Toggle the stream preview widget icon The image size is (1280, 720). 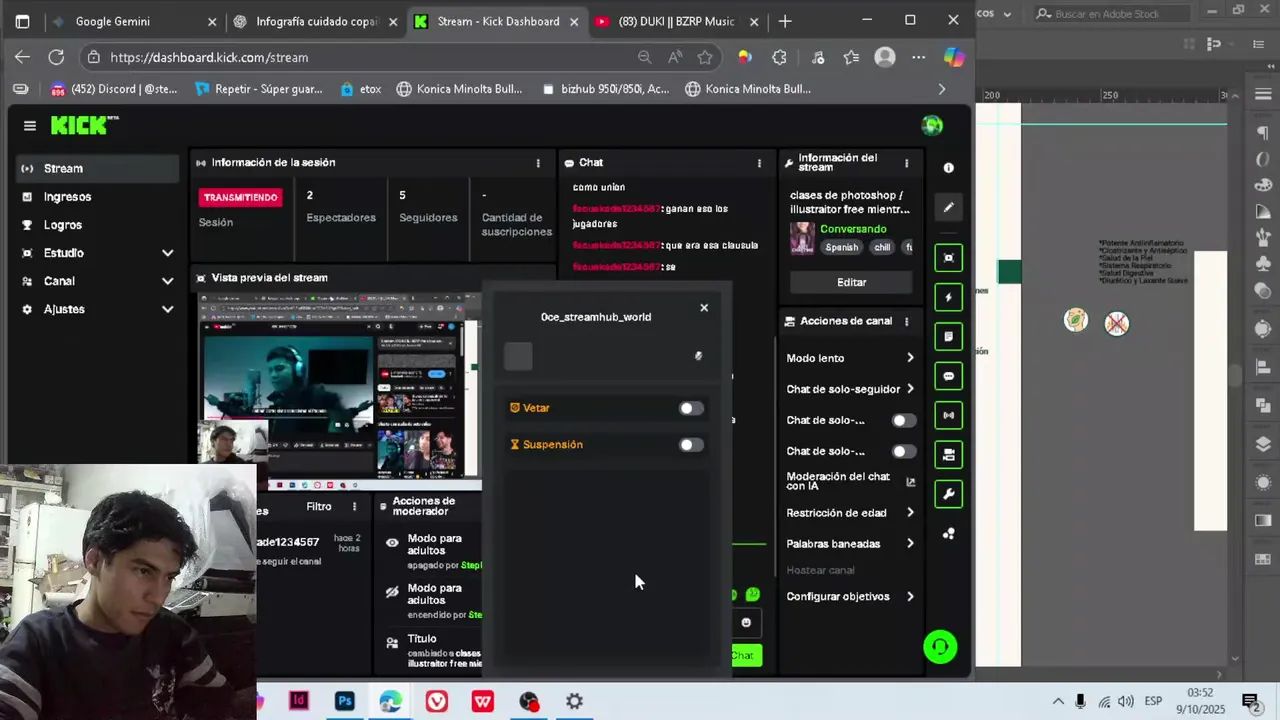pyautogui.click(x=948, y=257)
